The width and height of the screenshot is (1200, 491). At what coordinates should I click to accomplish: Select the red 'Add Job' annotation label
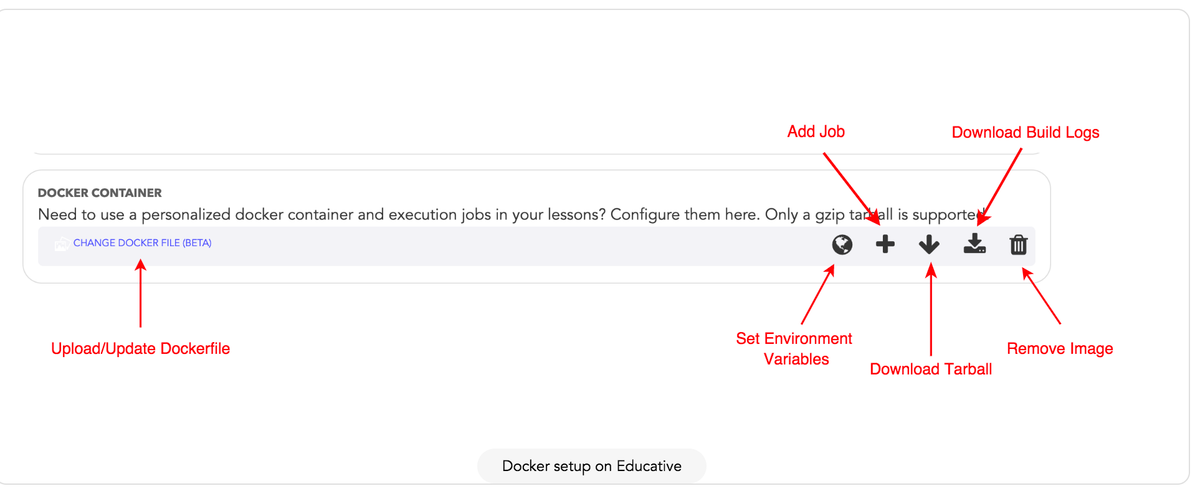[816, 131]
